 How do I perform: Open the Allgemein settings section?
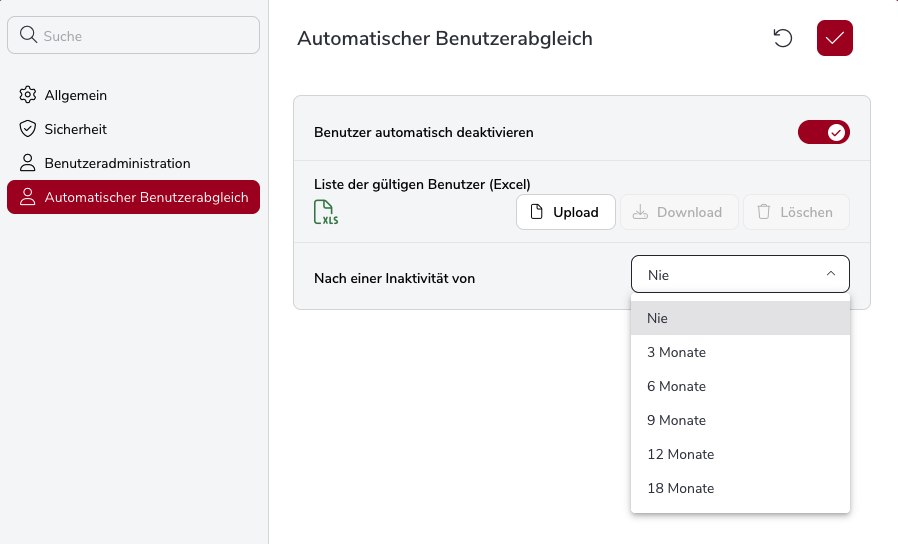76,95
